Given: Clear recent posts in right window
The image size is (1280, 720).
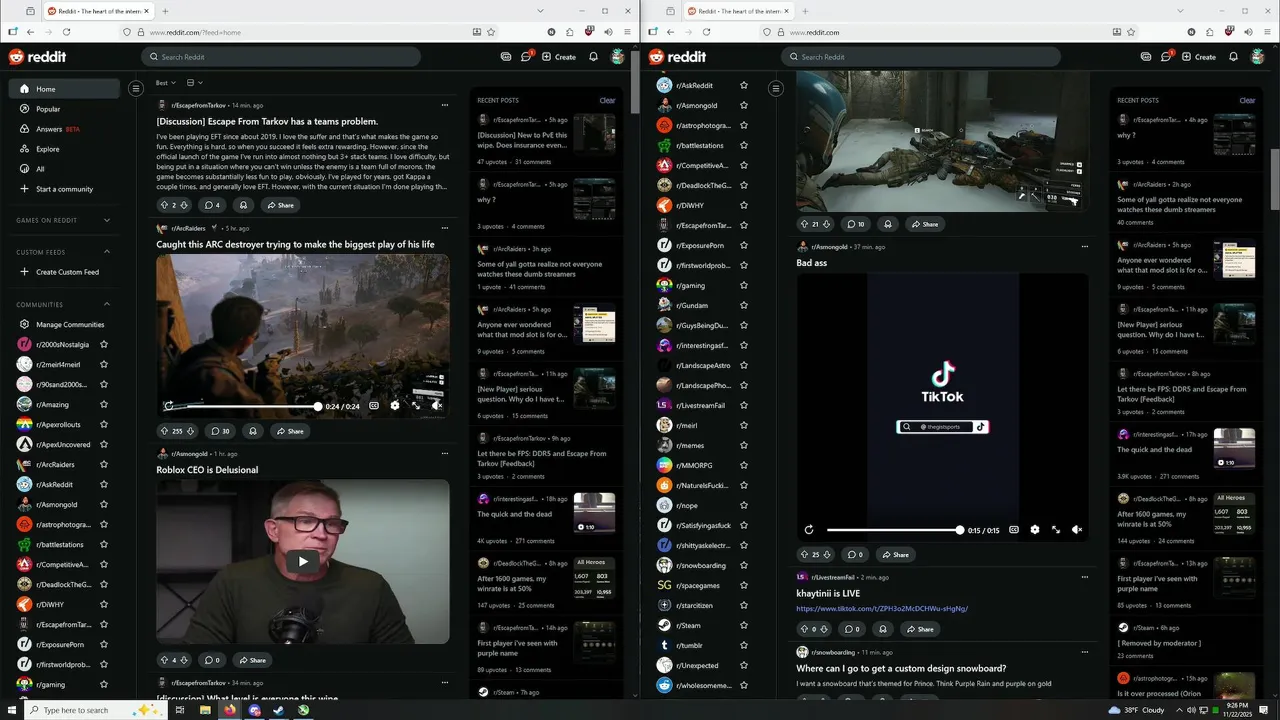Looking at the screenshot, I should click(x=1247, y=100).
